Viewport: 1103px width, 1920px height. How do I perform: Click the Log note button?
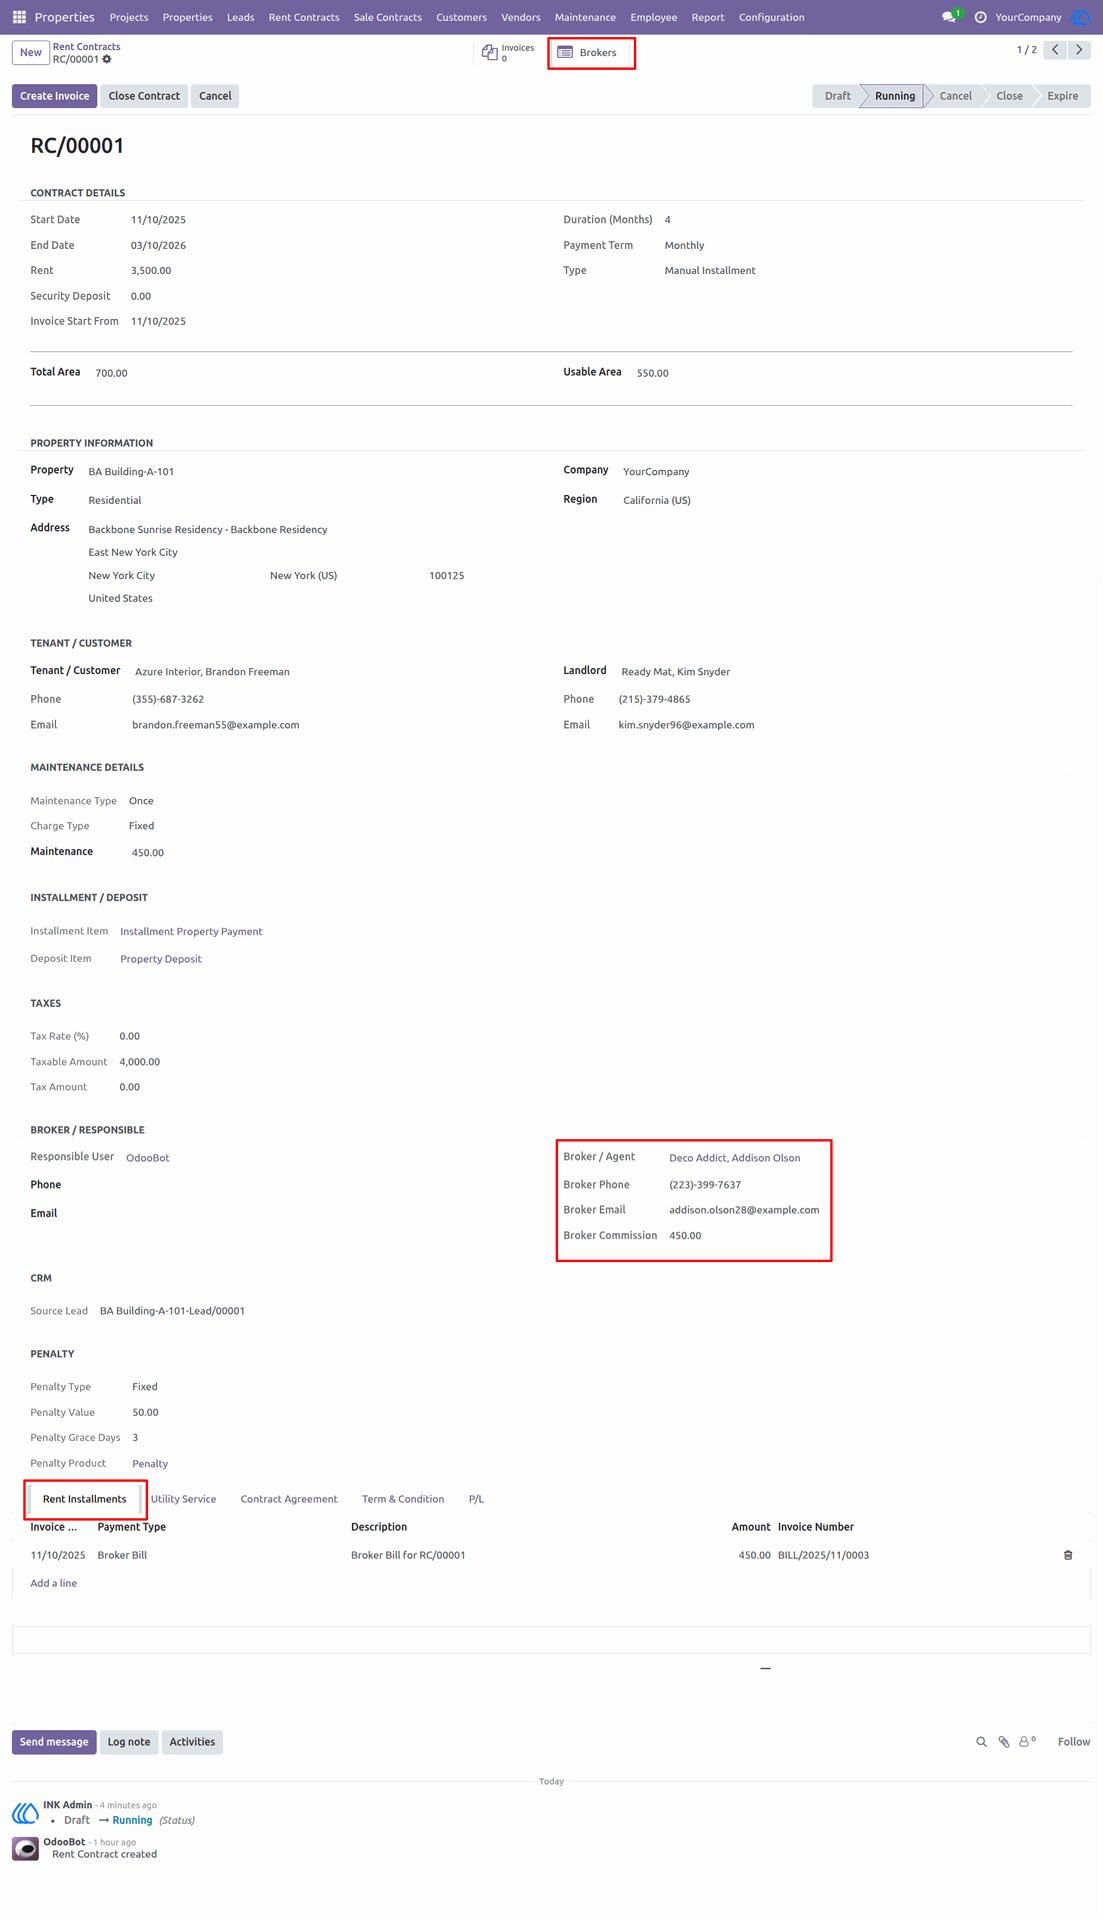(x=129, y=1742)
